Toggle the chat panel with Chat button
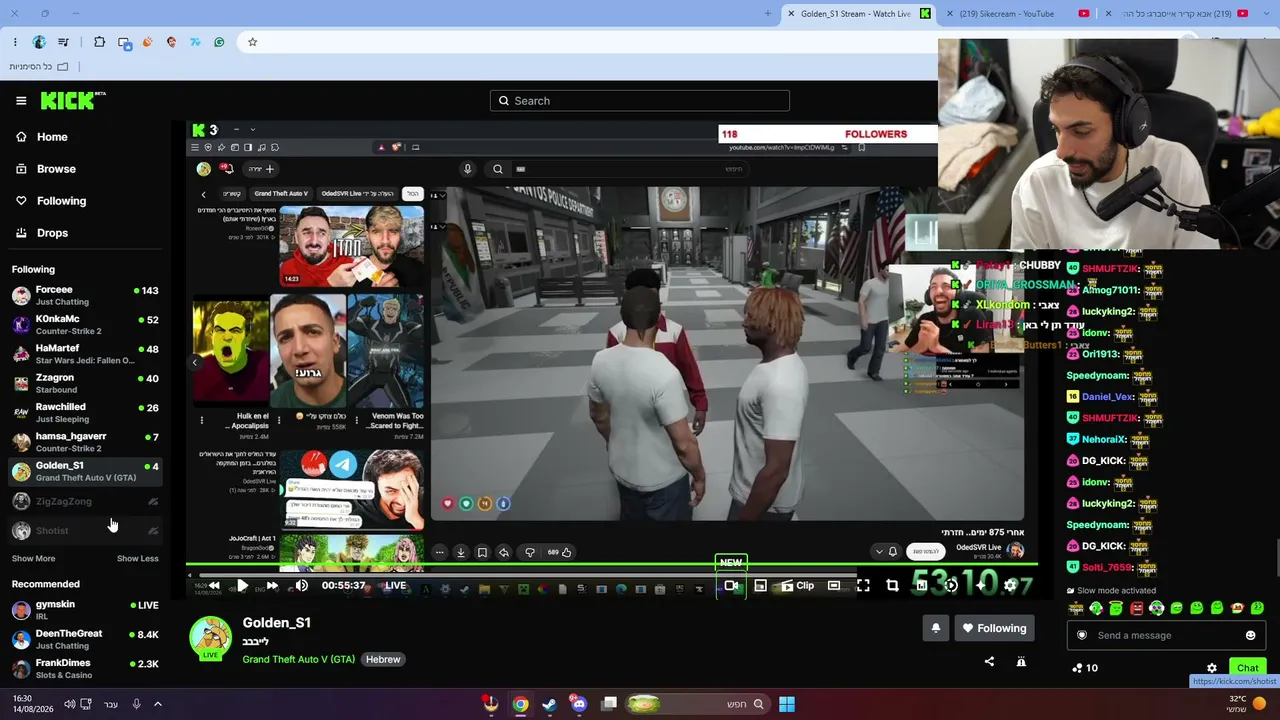 tap(1247, 668)
